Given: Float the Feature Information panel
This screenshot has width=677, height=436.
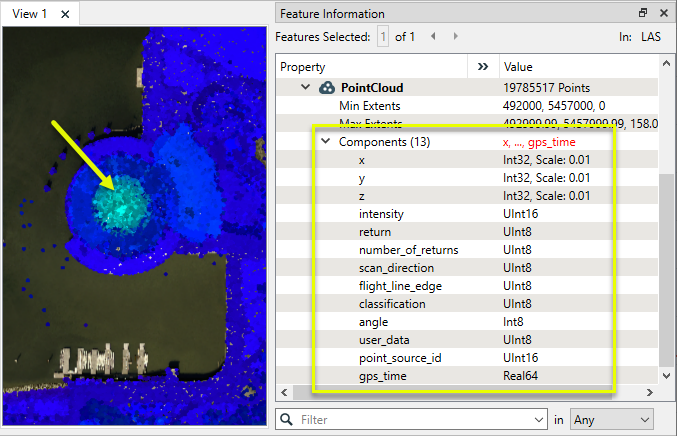Looking at the screenshot, I should coord(643,13).
